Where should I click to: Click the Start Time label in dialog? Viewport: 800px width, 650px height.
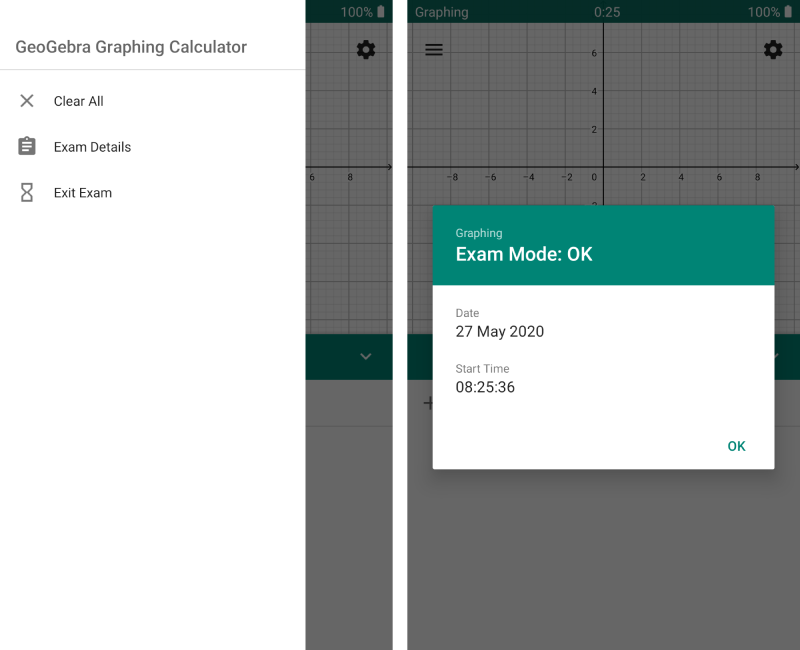(483, 369)
